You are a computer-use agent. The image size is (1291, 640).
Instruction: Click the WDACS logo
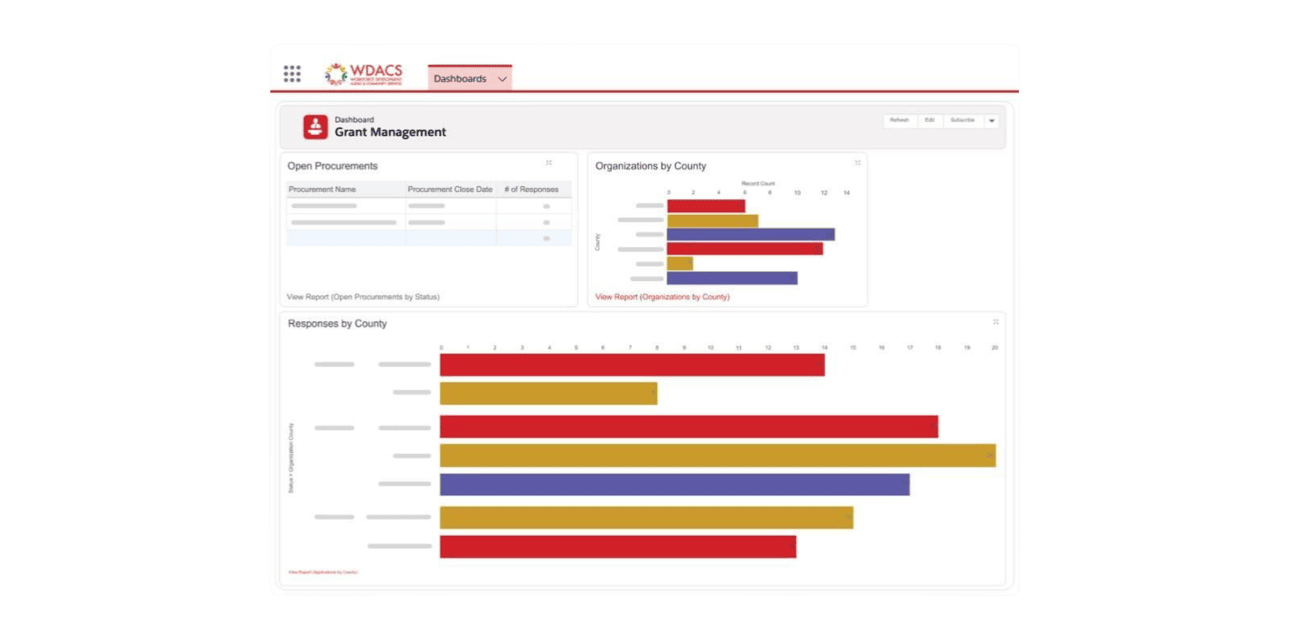[x=364, y=74]
